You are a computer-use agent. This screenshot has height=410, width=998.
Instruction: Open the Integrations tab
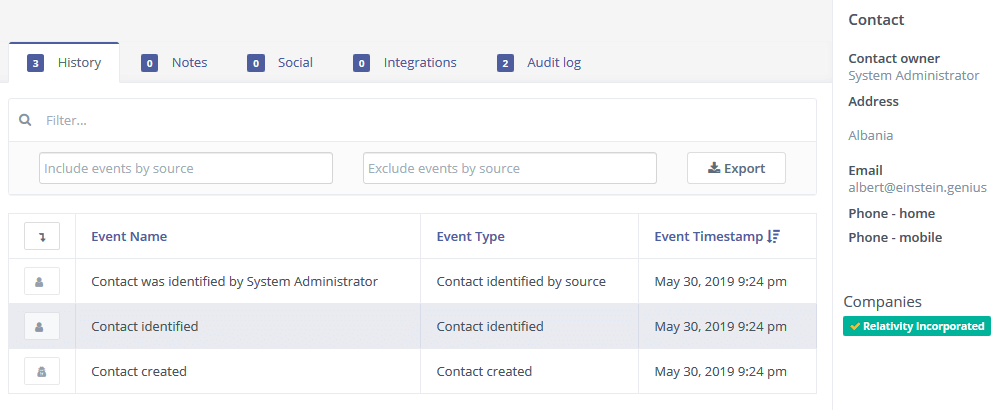(x=420, y=63)
